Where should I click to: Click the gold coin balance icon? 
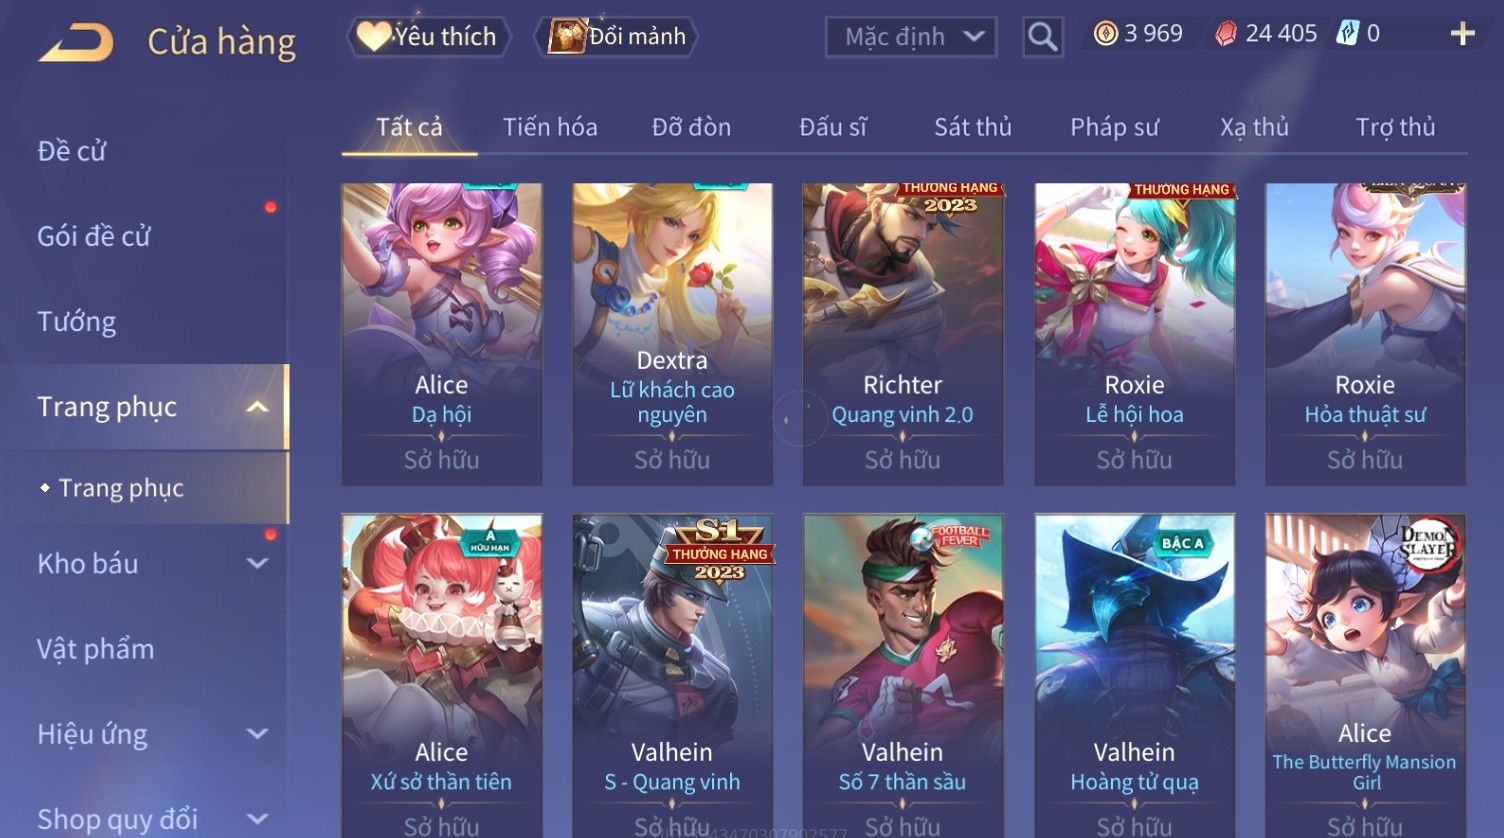[x=1105, y=34]
